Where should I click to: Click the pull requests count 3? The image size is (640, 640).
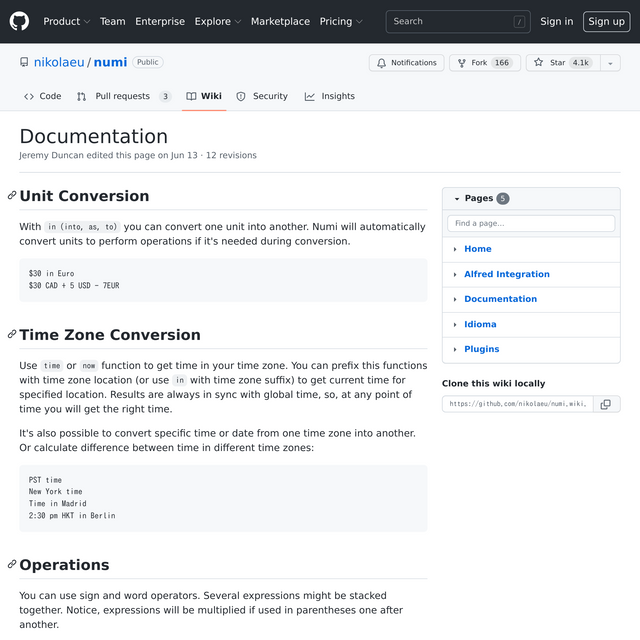tap(165, 96)
